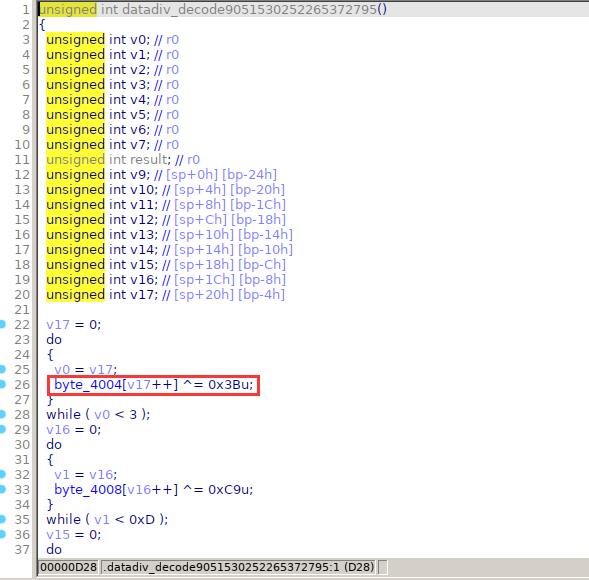Click status bar location '.datadiv_decode9051530252265372795:1 (D28)'
This screenshot has width=589, height=580.
[239, 567]
